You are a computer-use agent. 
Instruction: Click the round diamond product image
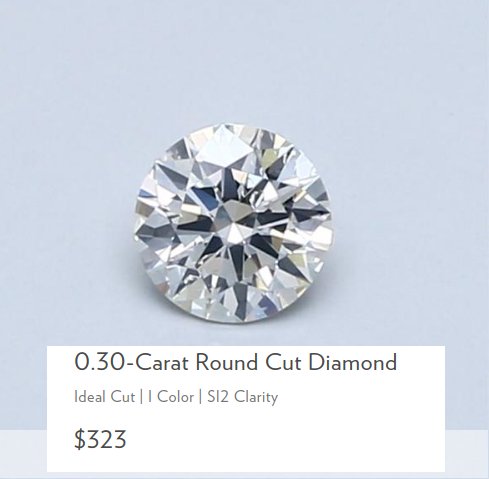233,224
